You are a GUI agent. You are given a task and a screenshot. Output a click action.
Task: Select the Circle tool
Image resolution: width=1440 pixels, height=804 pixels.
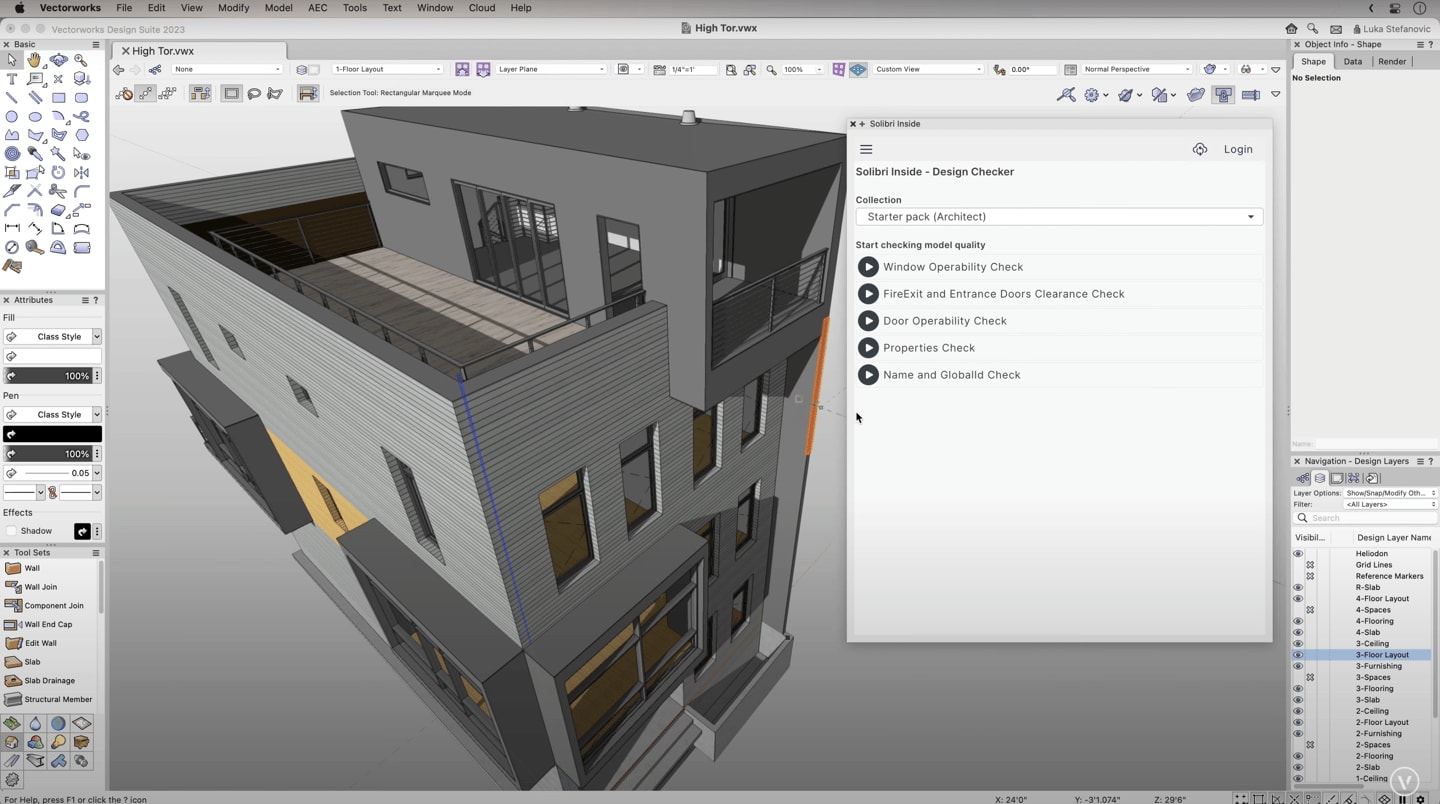[x=12, y=117]
